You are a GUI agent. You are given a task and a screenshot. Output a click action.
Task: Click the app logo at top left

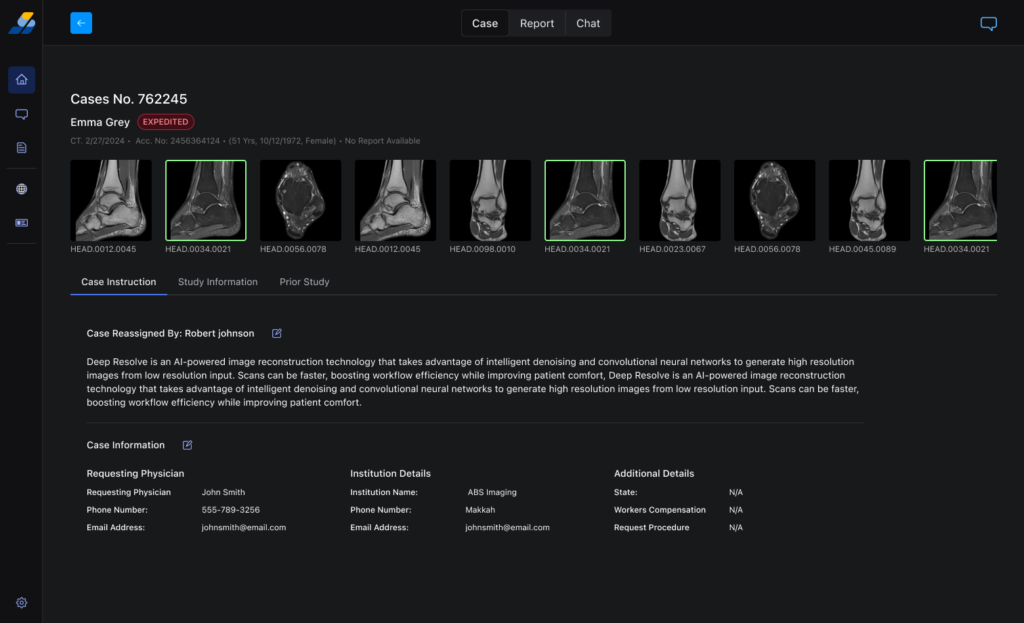pos(22,23)
